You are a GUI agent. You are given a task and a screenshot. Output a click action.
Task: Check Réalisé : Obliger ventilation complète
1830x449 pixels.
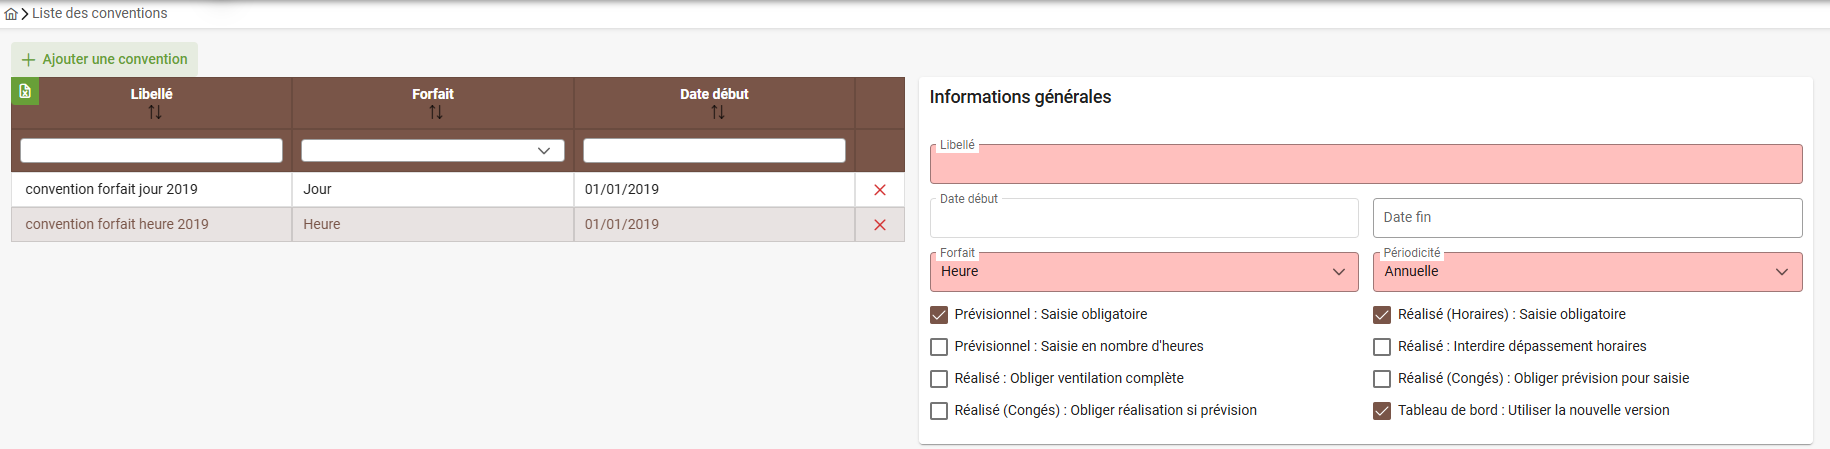coord(939,379)
